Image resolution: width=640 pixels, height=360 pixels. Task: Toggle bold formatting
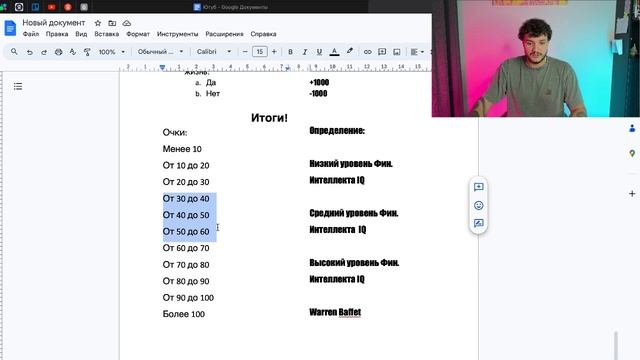[x=290, y=52]
